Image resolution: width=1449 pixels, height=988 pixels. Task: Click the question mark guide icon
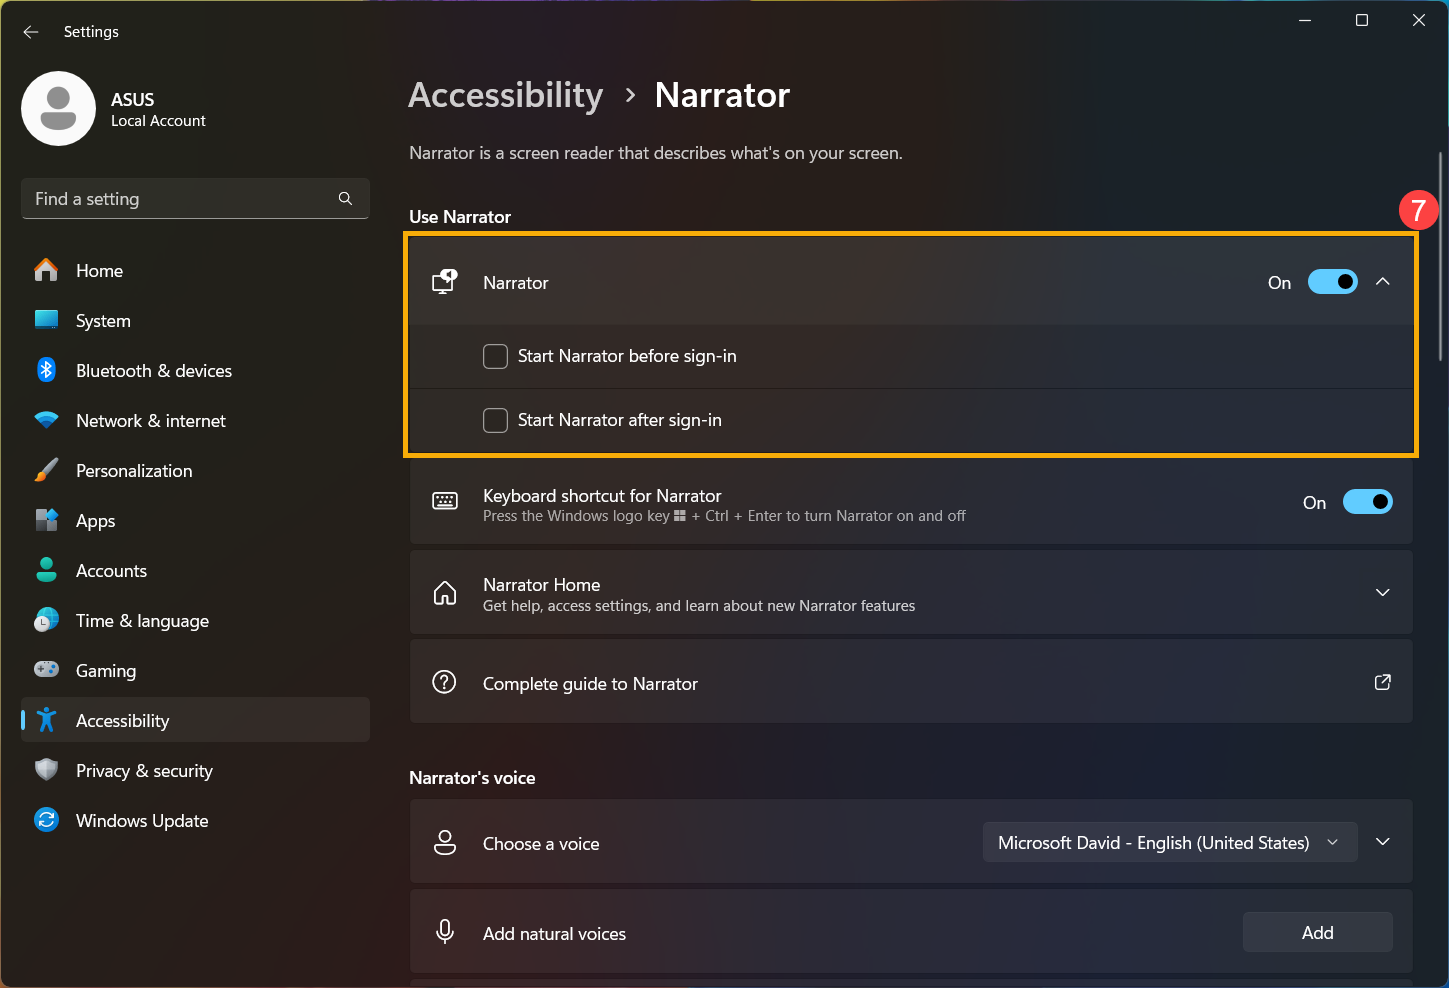[x=444, y=682]
